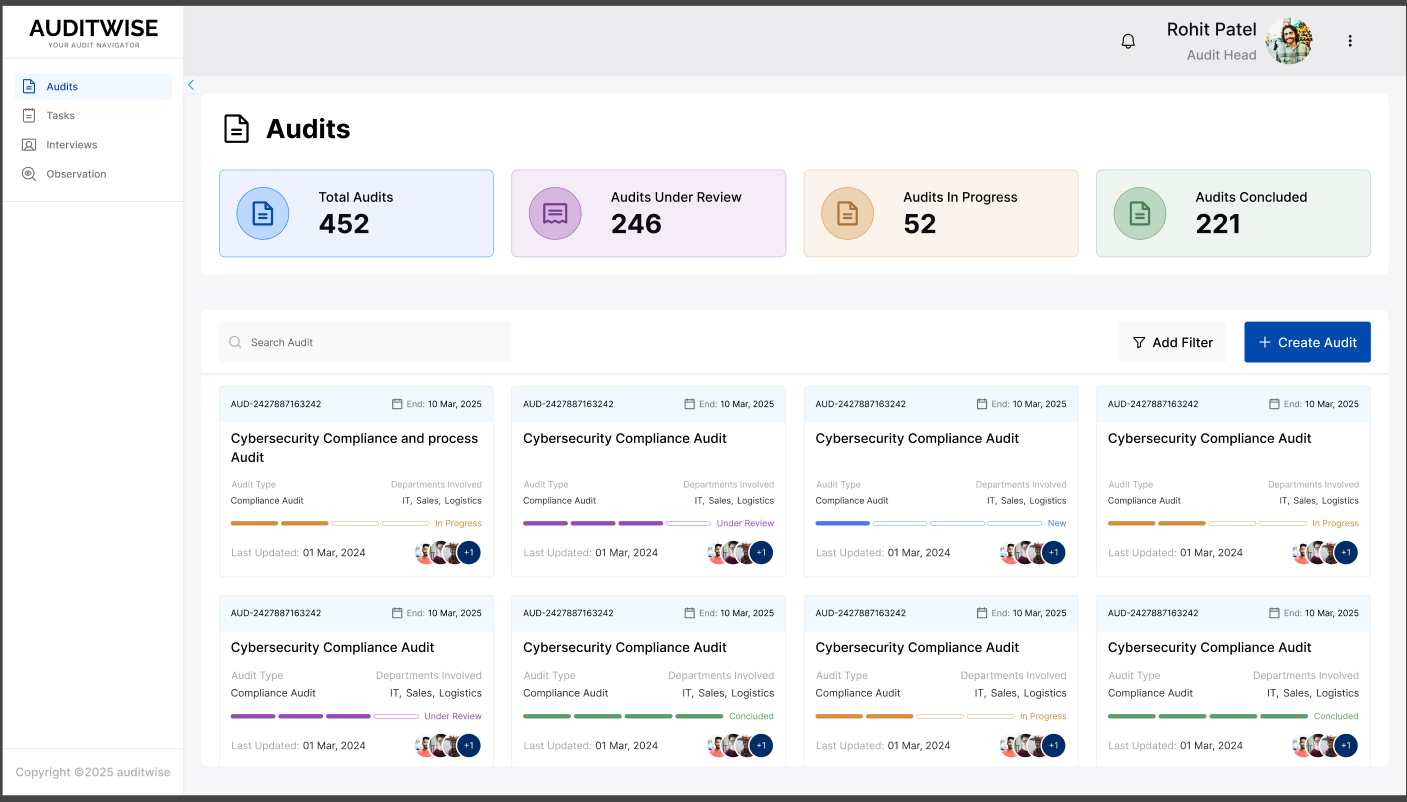Click Rohit Patel's profile picture
Viewport: 1407px width, 802px height.
point(1288,41)
